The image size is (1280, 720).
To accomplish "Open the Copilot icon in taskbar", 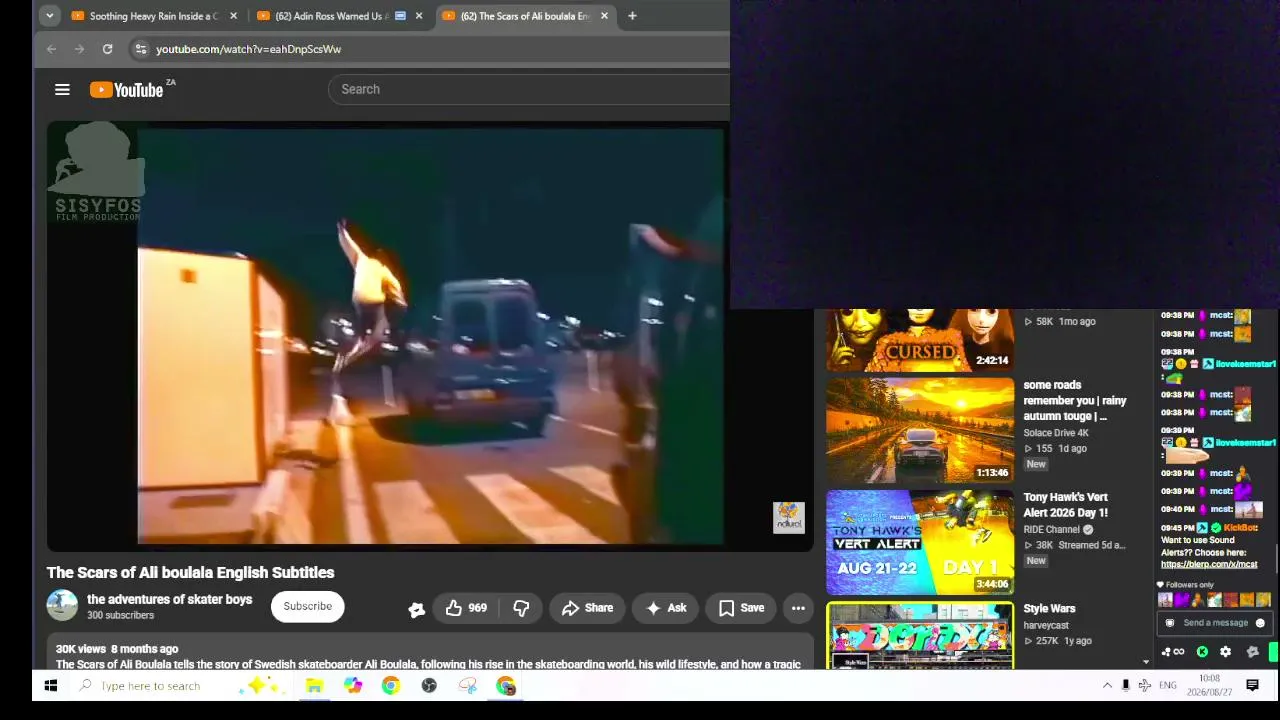I will (353, 686).
